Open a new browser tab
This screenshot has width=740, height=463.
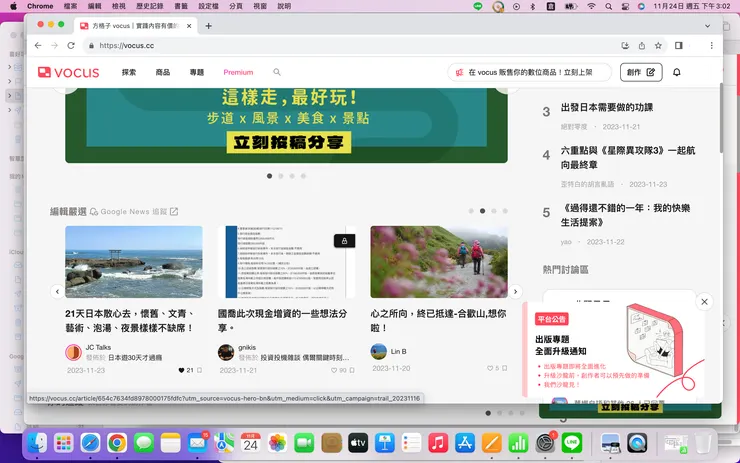click(209, 26)
